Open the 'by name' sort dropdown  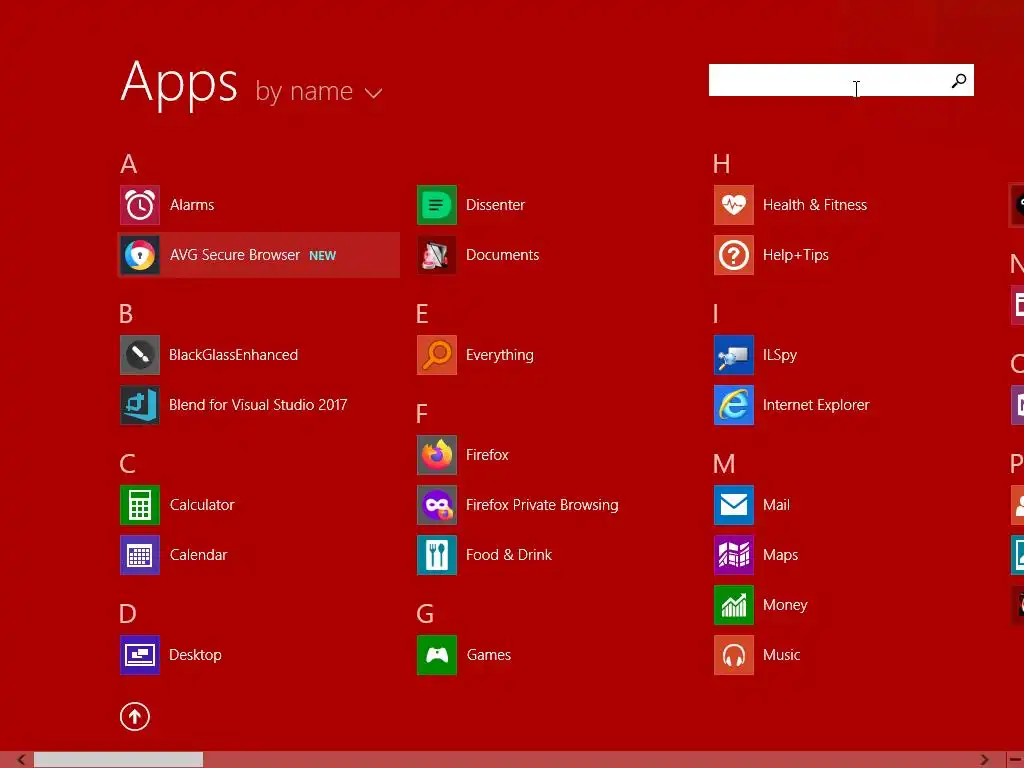click(319, 92)
